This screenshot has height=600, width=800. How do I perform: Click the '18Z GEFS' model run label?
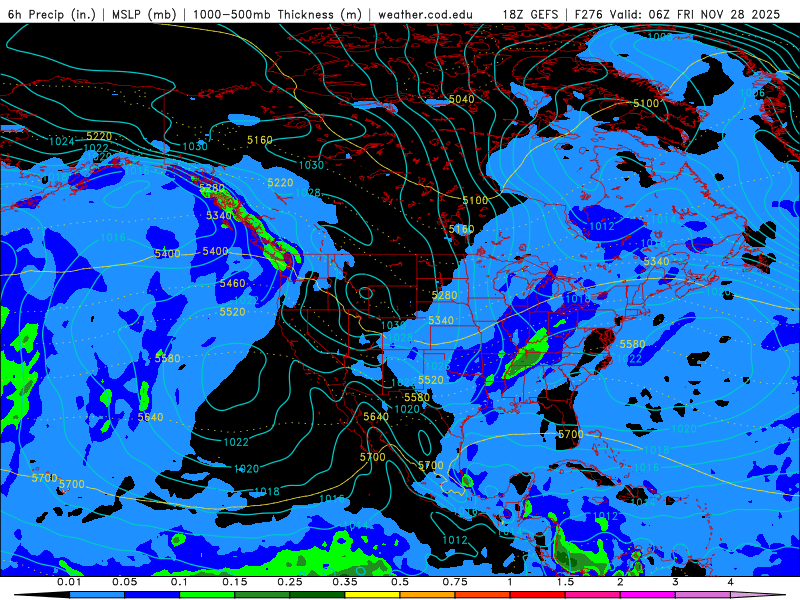tap(531, 14)
